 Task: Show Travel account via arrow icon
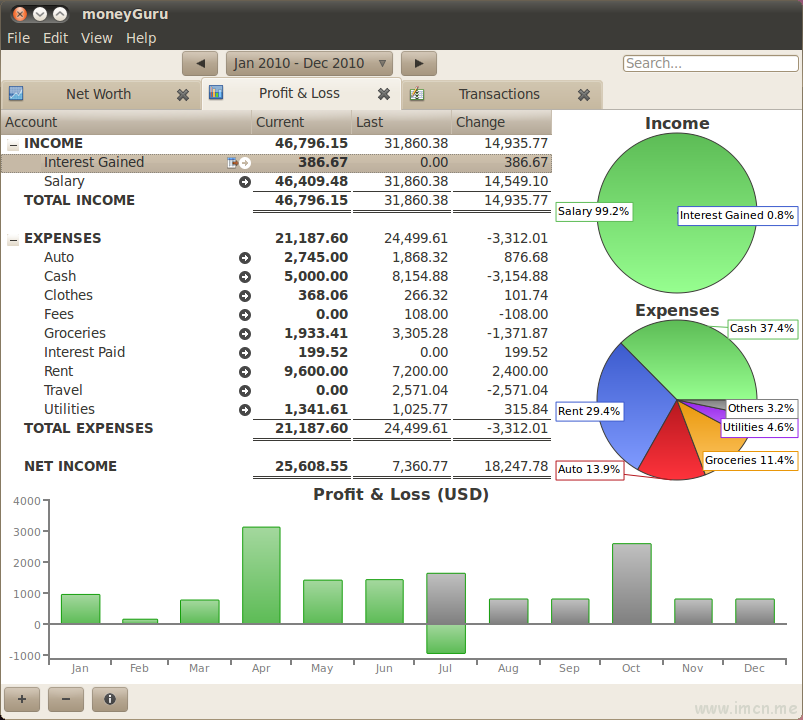tap(245, 391)
